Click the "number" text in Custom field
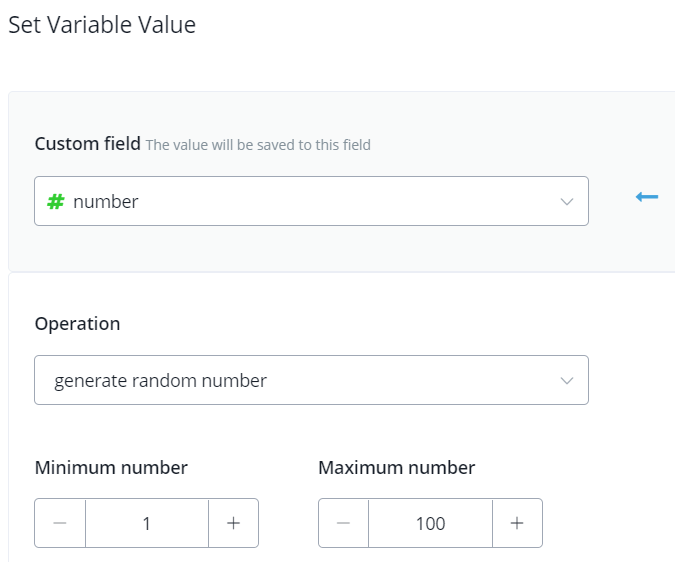The image size is (675, 562). [x=106, y=201]
